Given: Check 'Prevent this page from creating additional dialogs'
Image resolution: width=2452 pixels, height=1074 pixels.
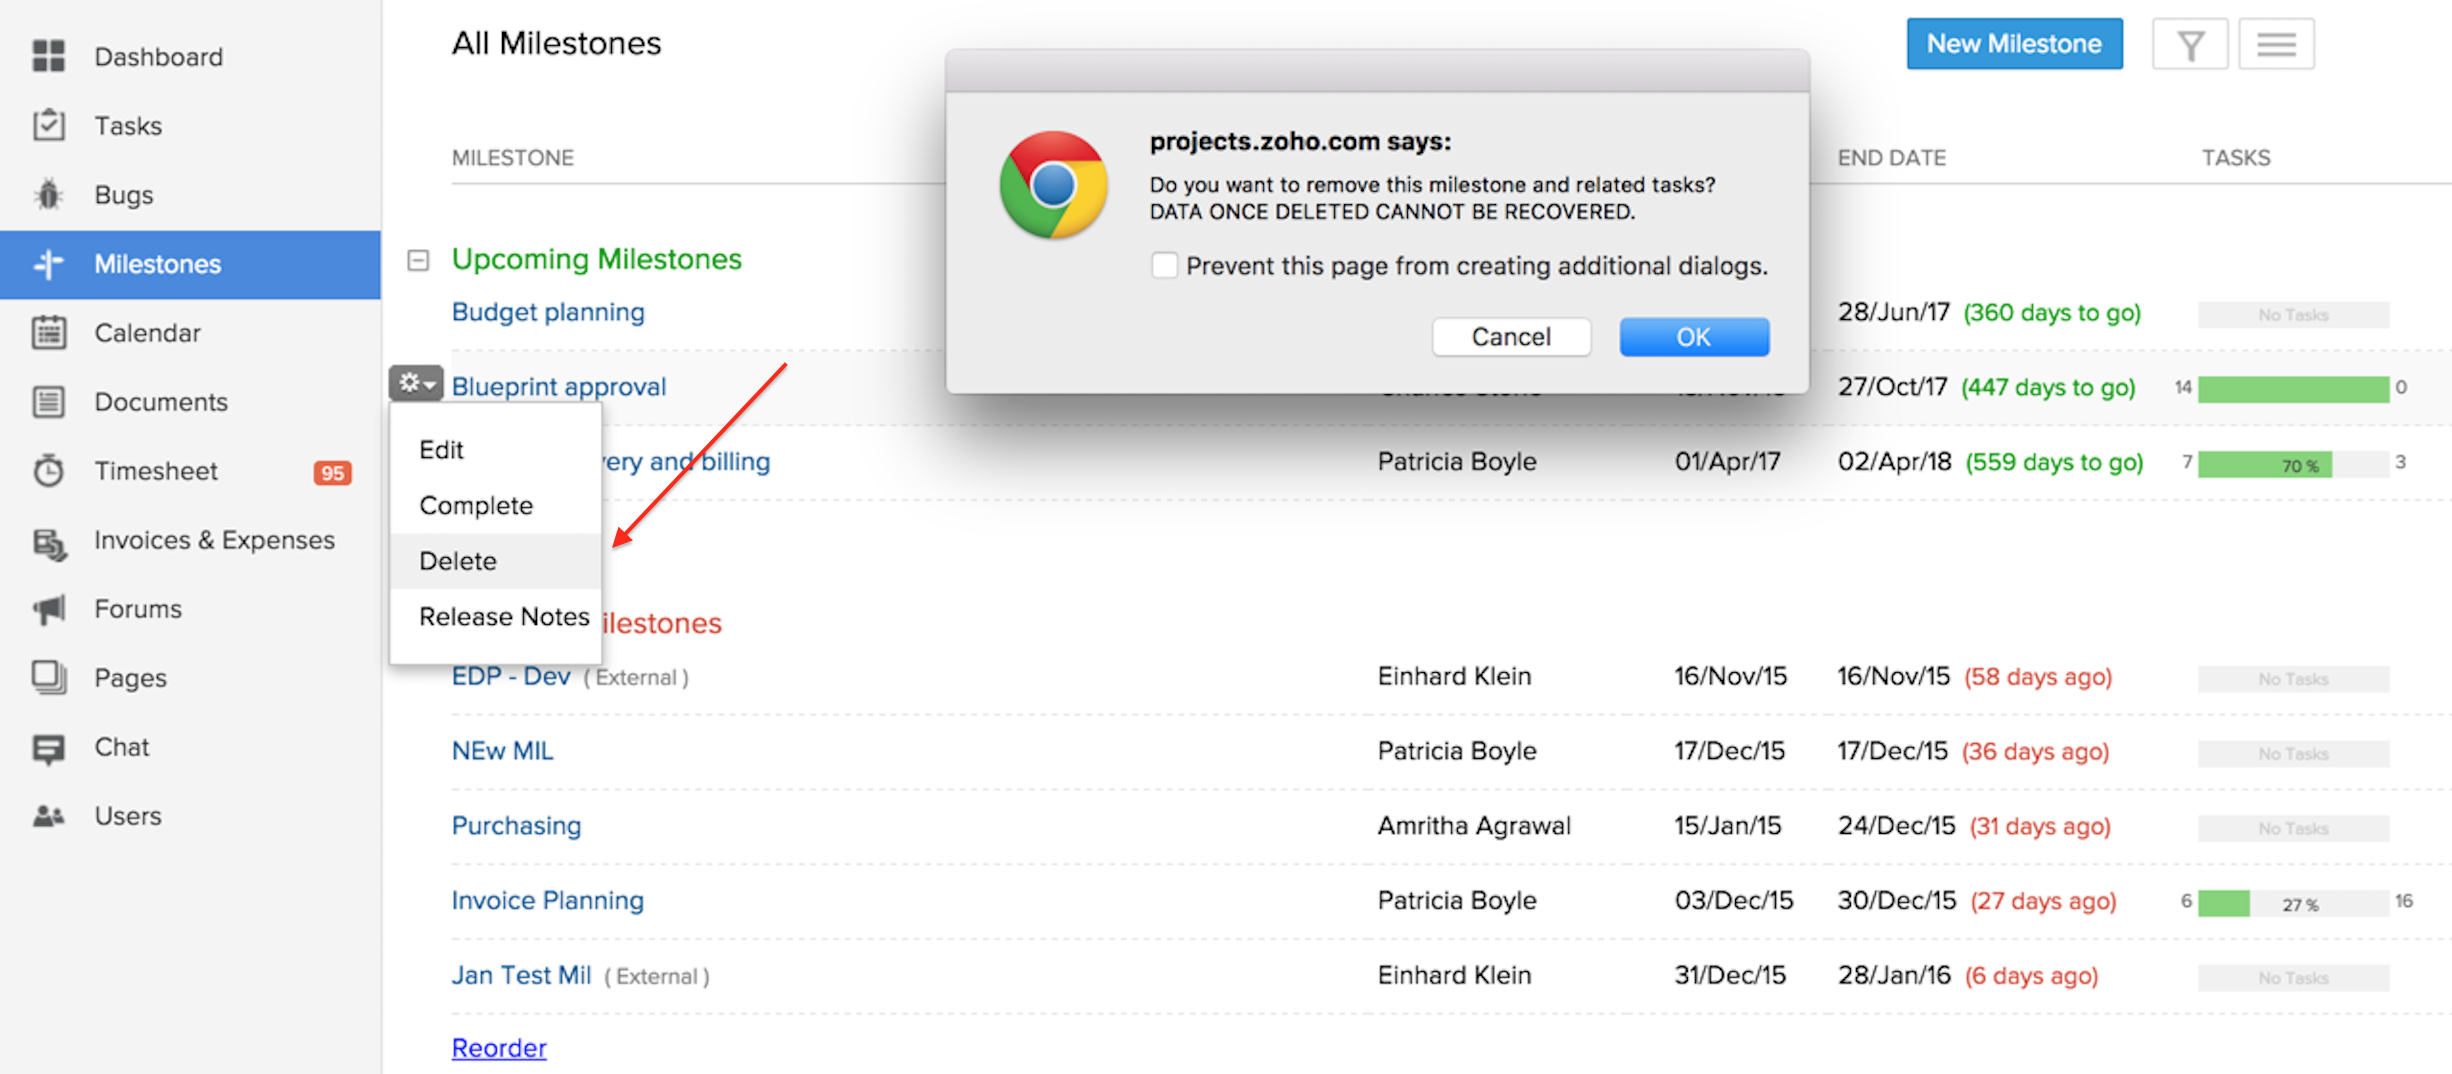Looking at the screenshot, I should pyautogui.click(x=1164, y=265).
